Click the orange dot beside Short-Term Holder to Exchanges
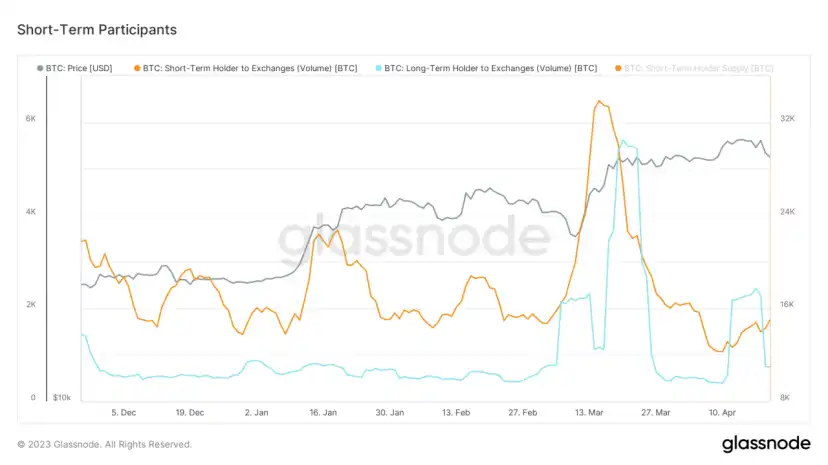 coord(137,68)
